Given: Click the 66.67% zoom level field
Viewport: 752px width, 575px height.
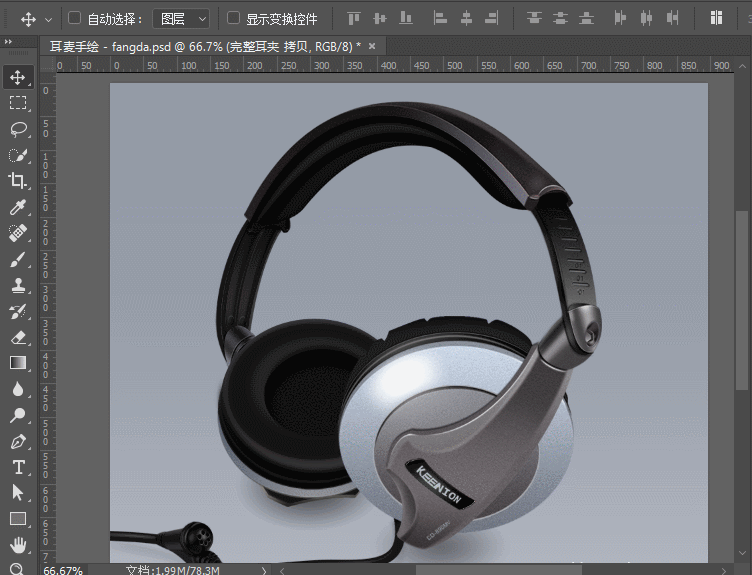Looking at the screenshot, I should 63,570.
